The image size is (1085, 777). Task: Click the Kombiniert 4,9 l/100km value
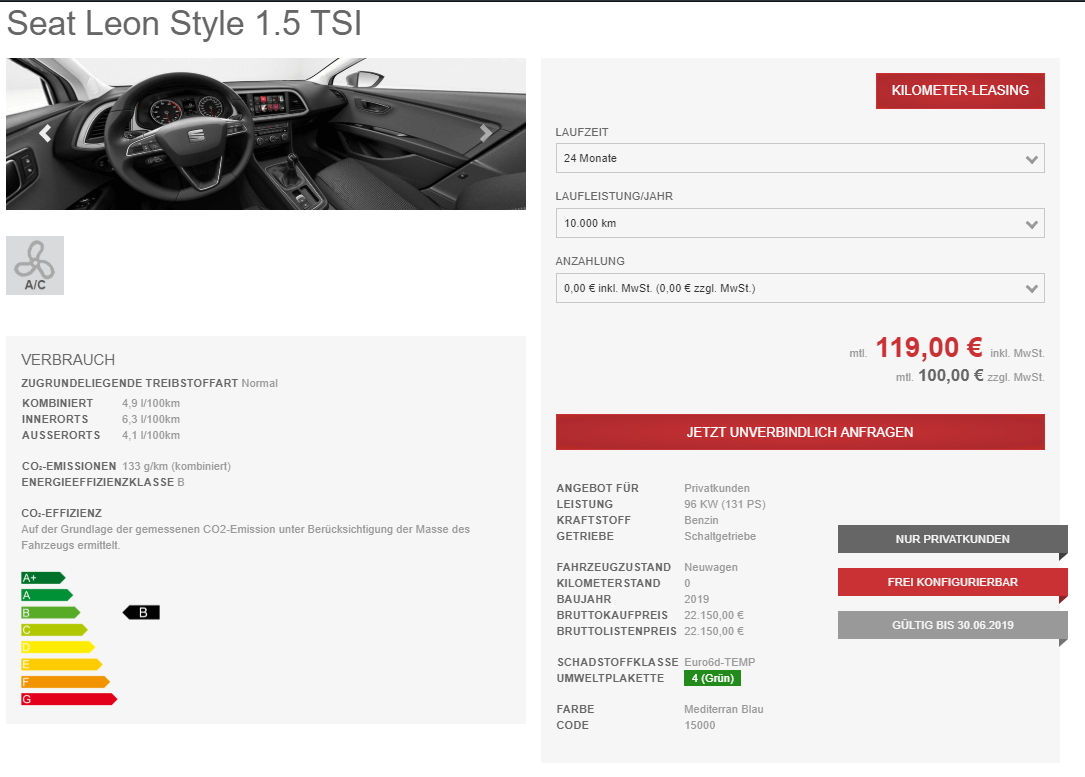(x=151, y=403)
